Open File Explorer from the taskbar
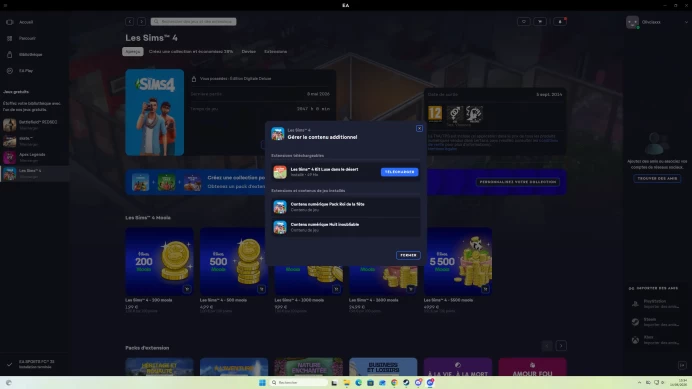Screen dimensions: 692x389 coord(346,382)
